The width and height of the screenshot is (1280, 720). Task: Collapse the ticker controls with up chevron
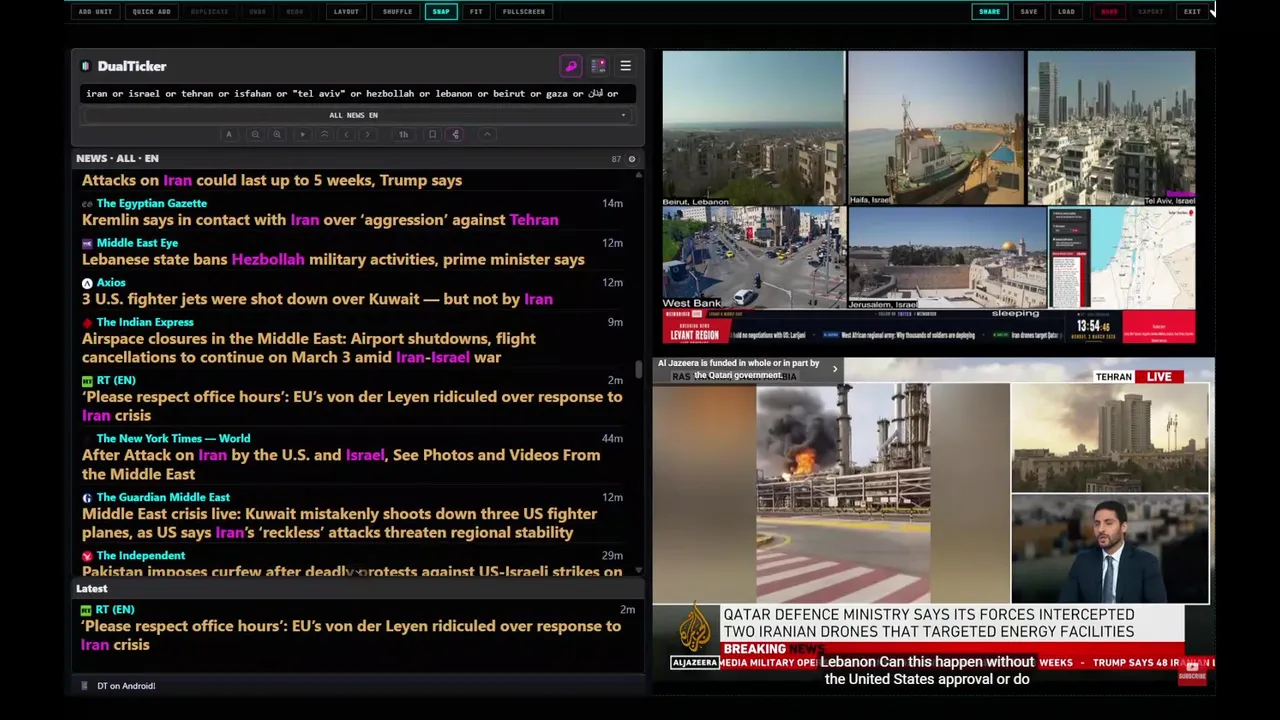click(487, 134)
